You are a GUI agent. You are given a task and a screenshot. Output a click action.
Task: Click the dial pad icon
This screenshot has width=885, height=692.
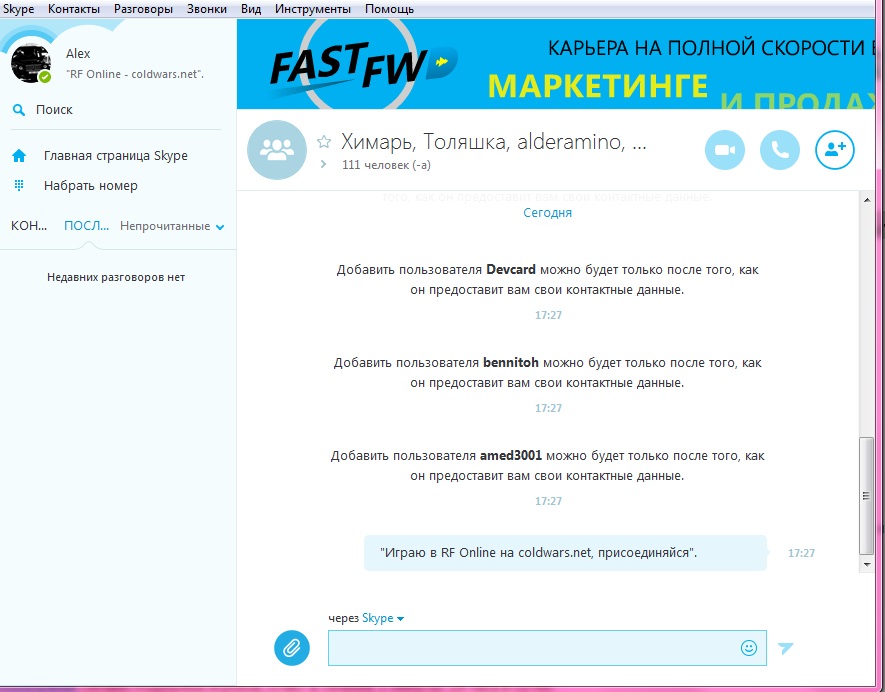point(19,185)
